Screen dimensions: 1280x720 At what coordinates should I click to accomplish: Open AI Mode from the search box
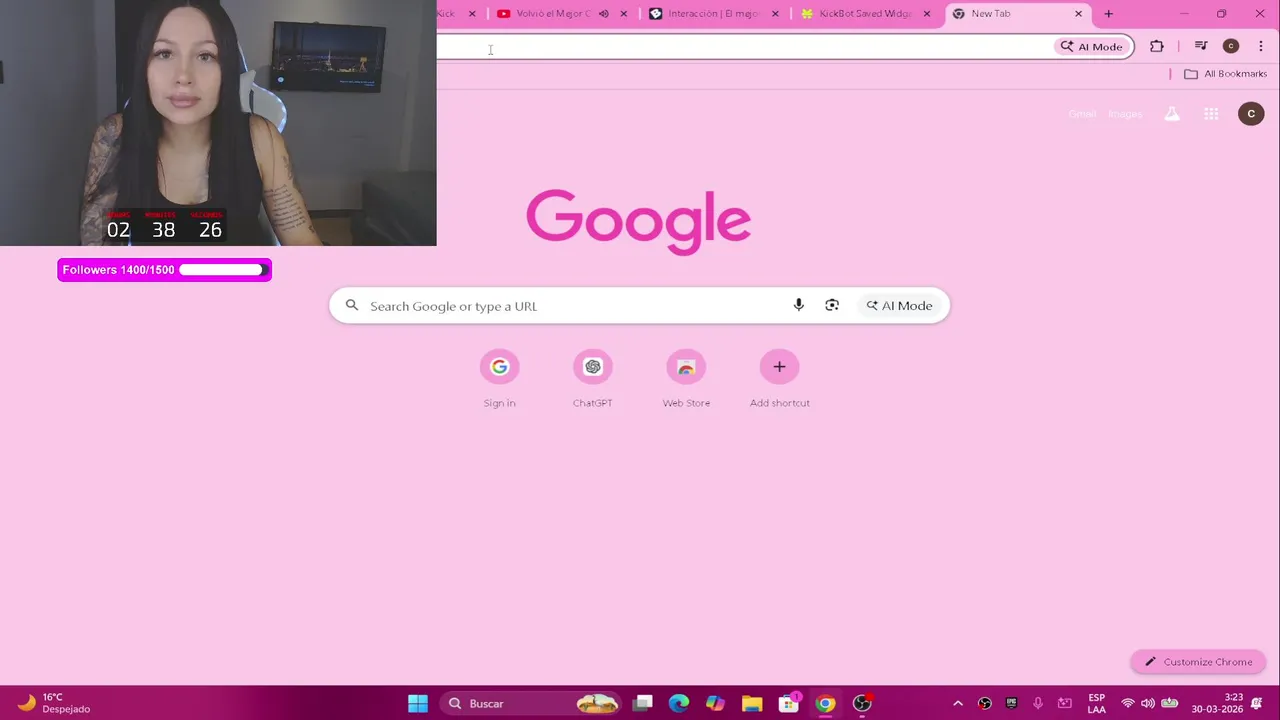tap(900, 306)
